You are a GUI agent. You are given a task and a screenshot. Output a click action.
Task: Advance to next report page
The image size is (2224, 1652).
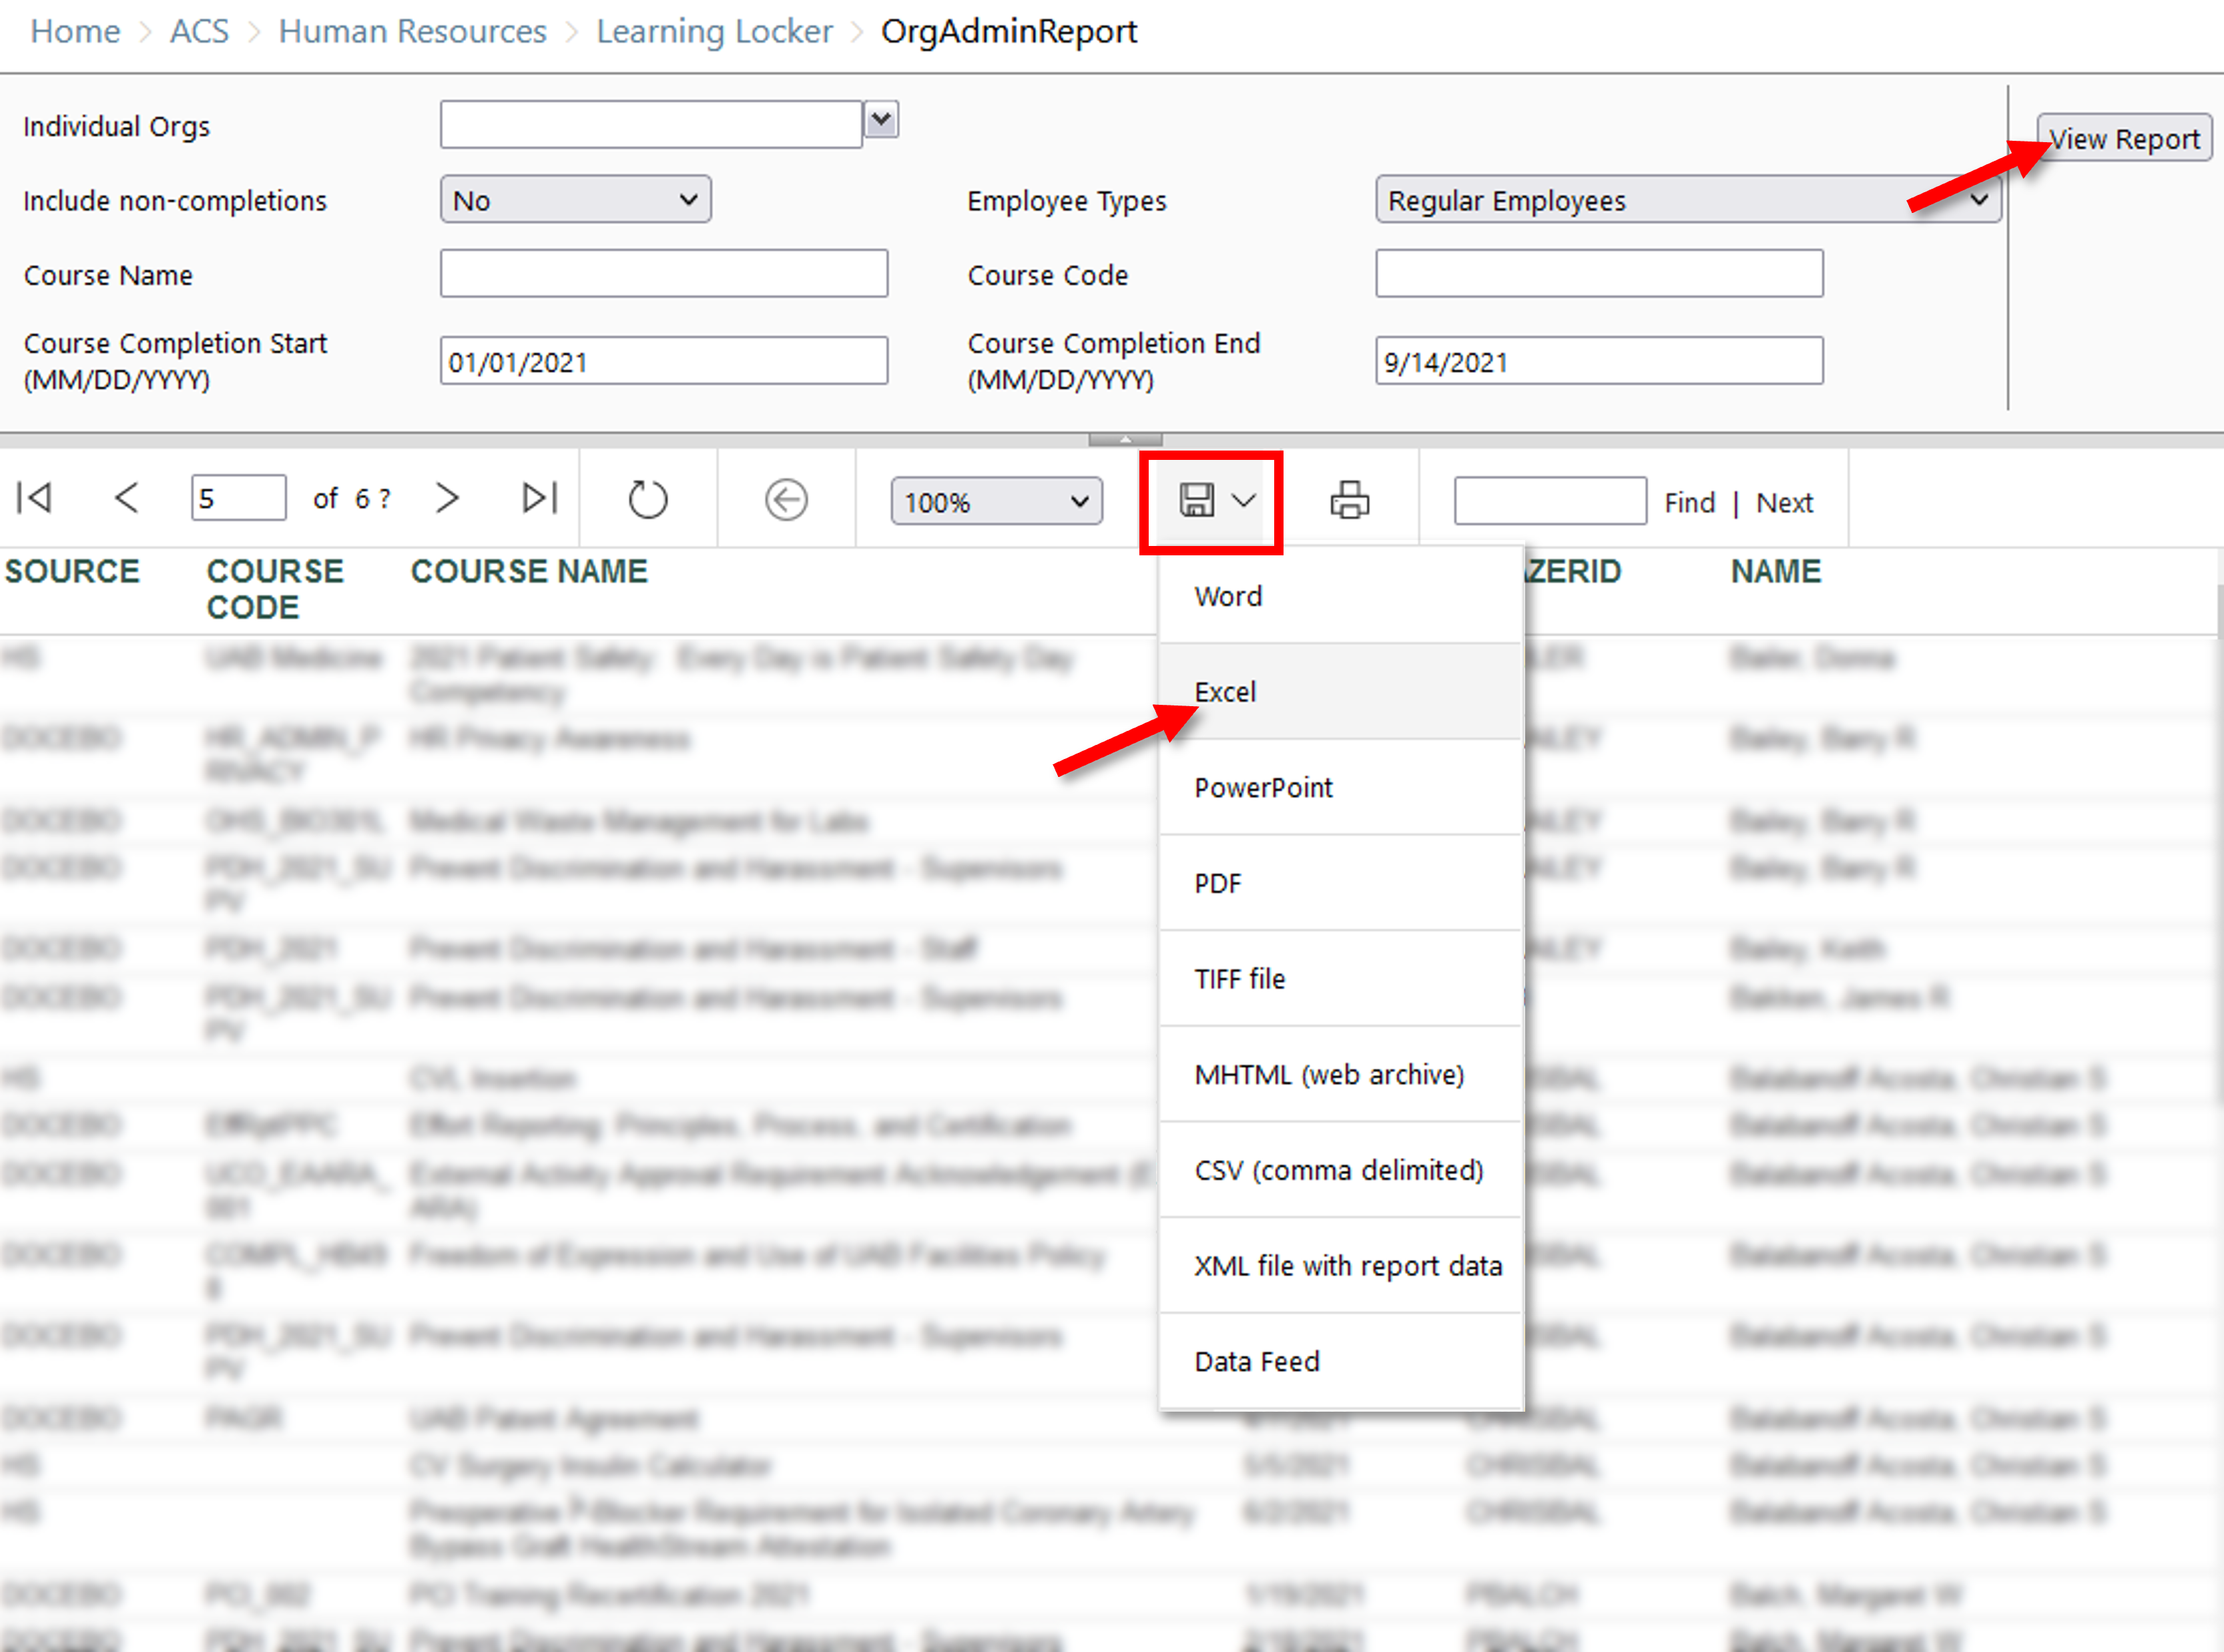point(447,498)
